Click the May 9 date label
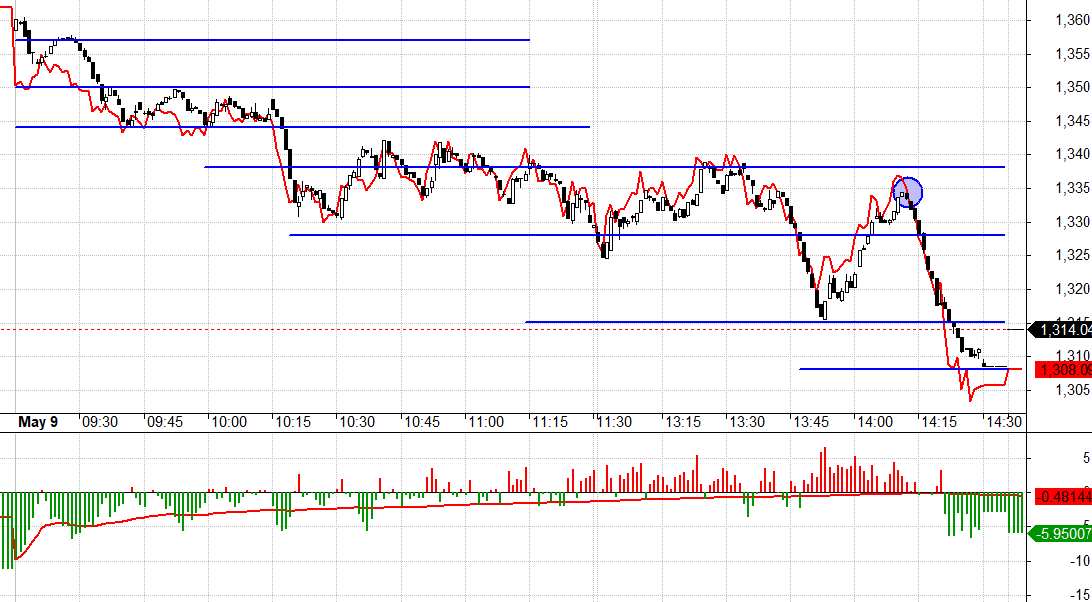 (x=38, y=422)
